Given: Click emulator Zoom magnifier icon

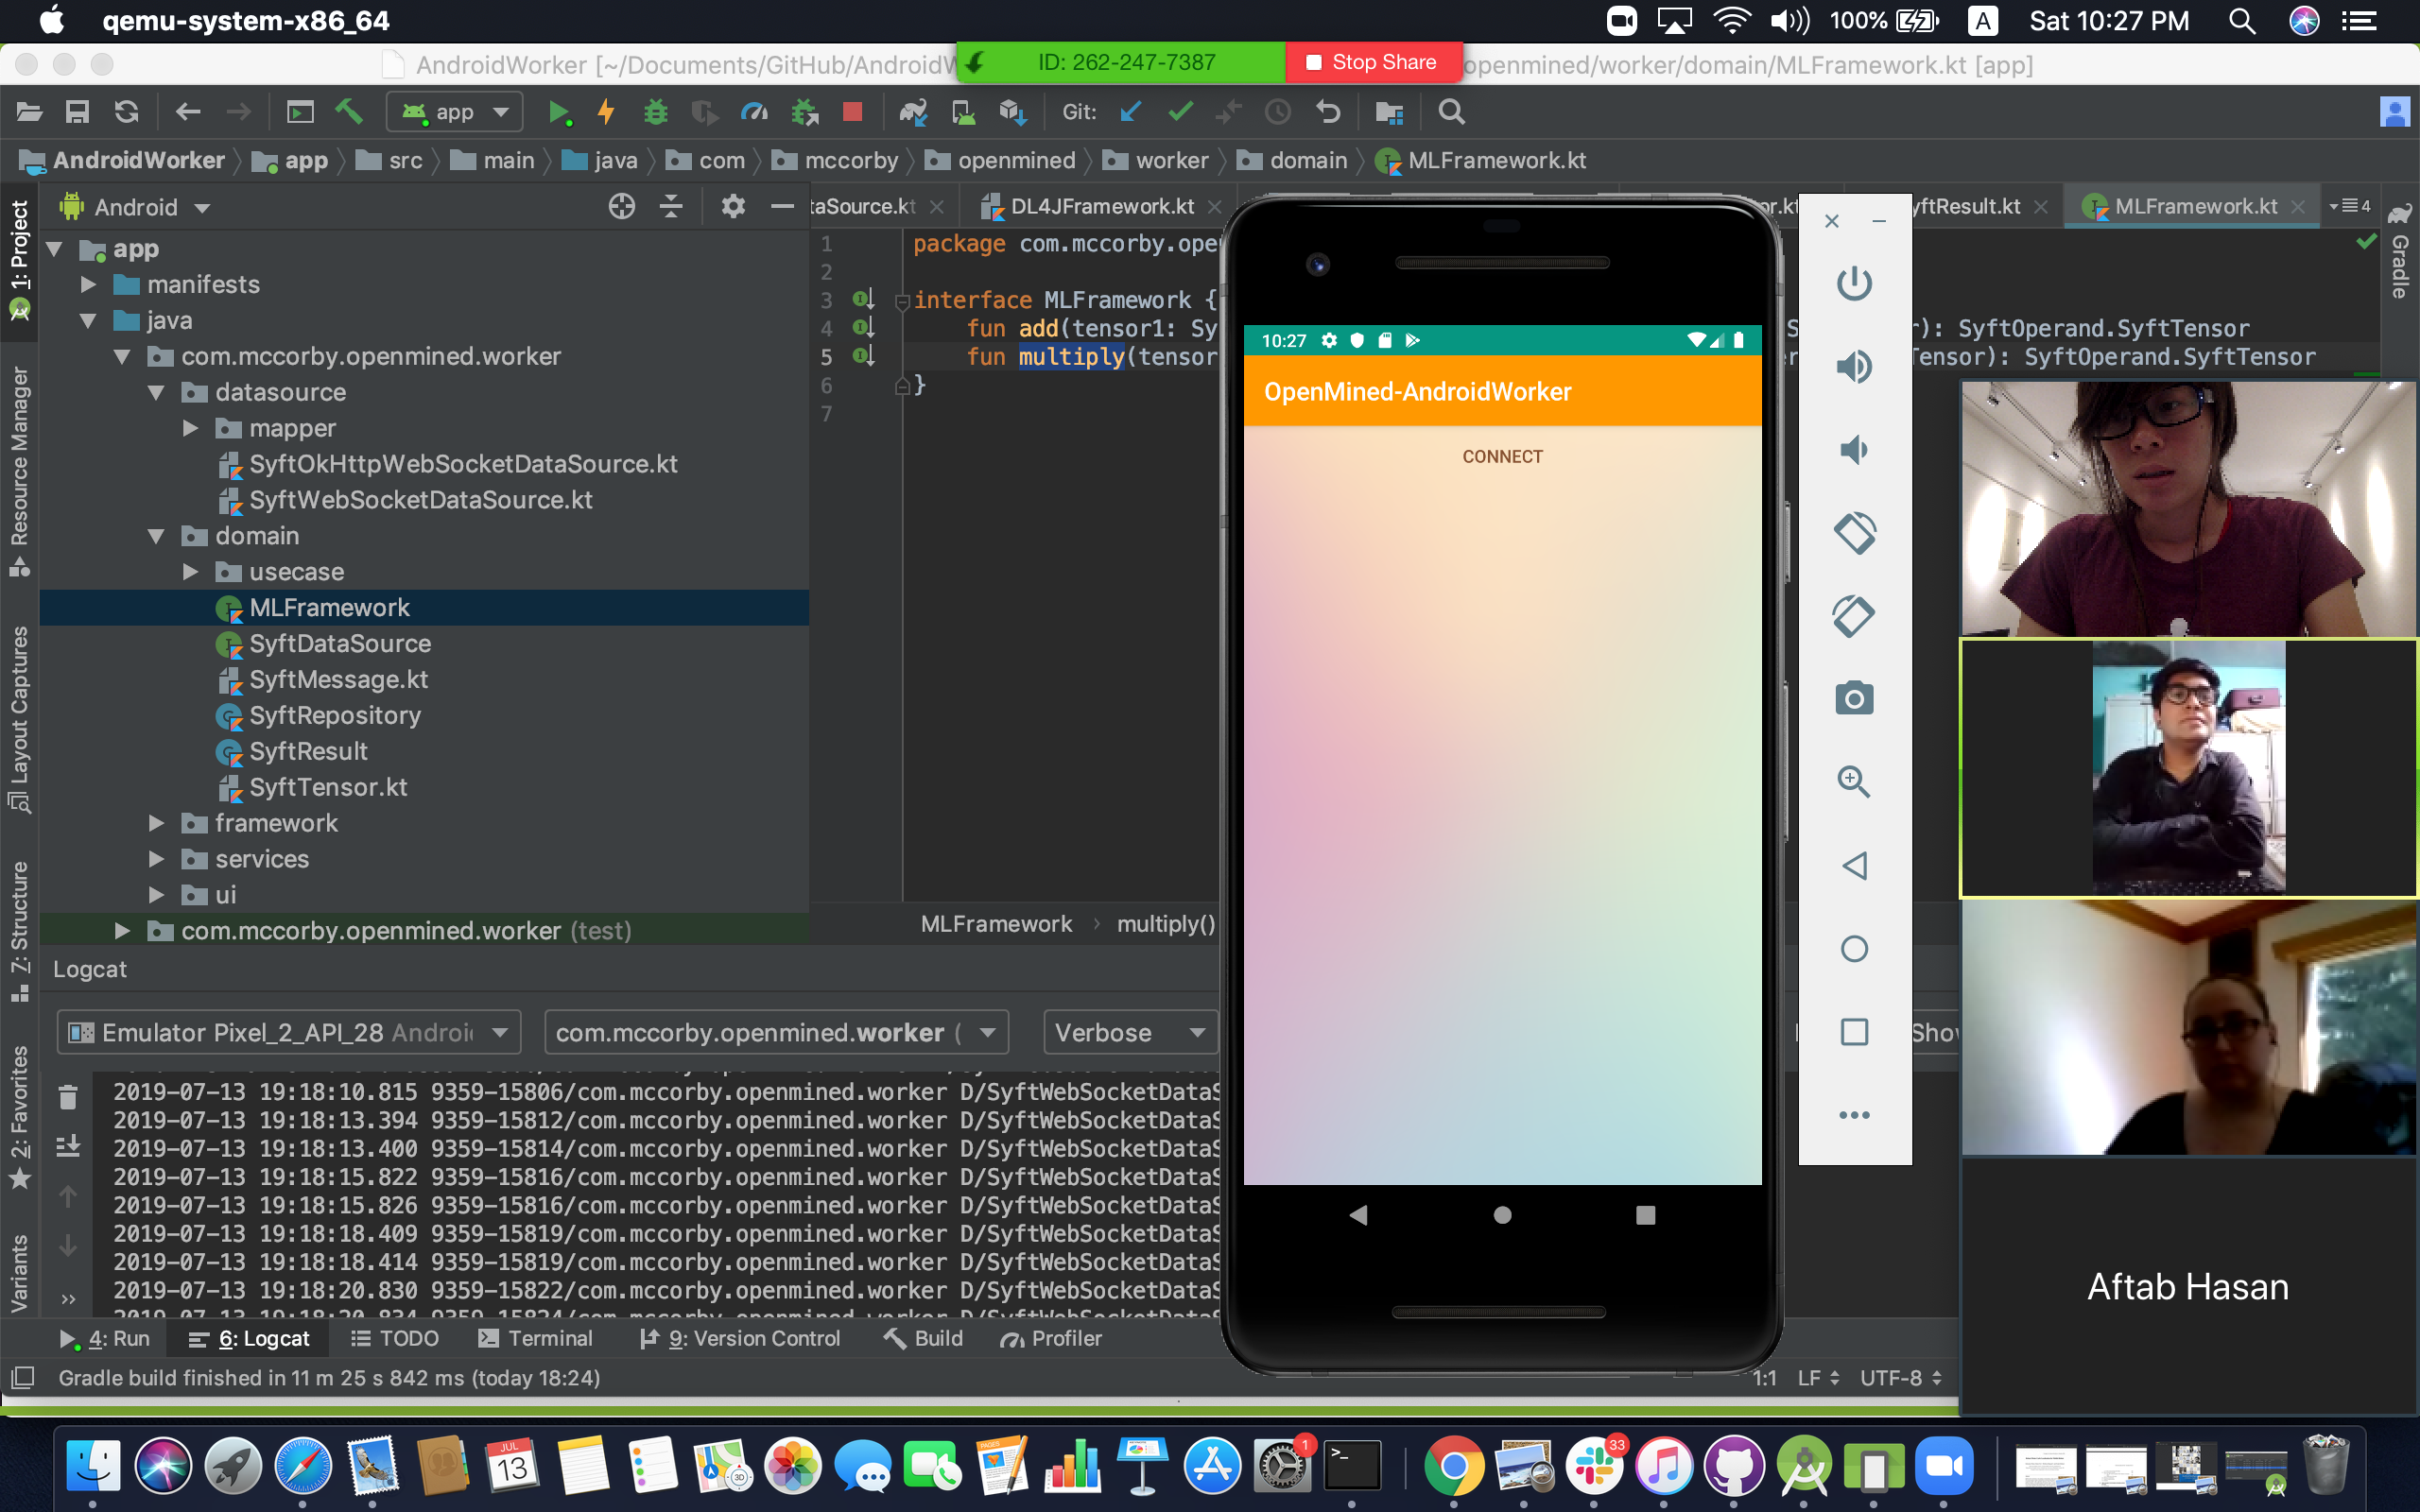Looking at the screenshot, I should (1854, 781).
